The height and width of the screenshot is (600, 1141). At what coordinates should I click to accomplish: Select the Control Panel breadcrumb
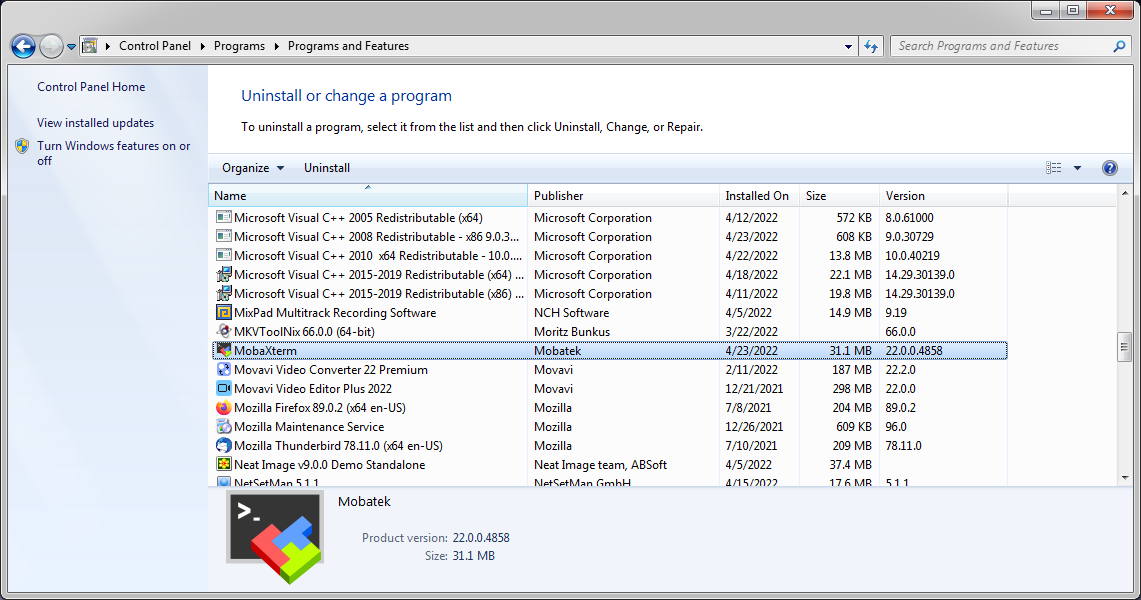tap(155, 46)
